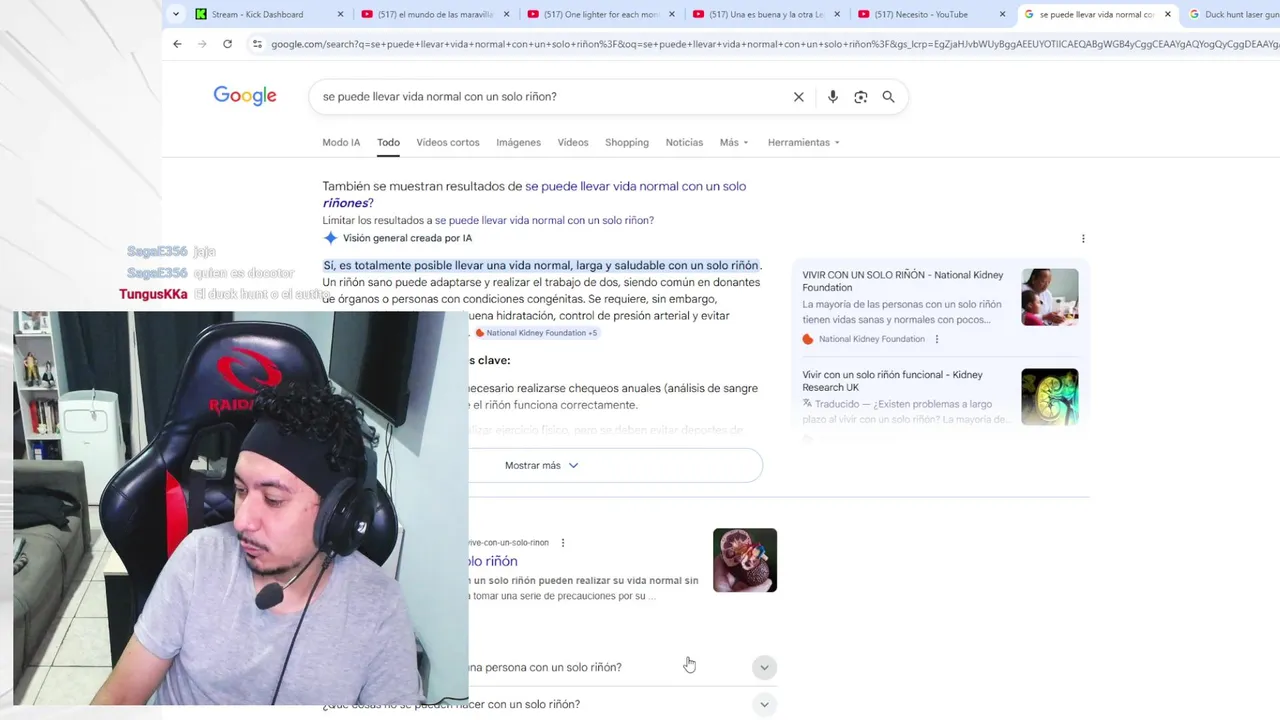Select the highlighted AI answer sentence
The height and width of the screenshot is (720, 1280).
(541, 265)
